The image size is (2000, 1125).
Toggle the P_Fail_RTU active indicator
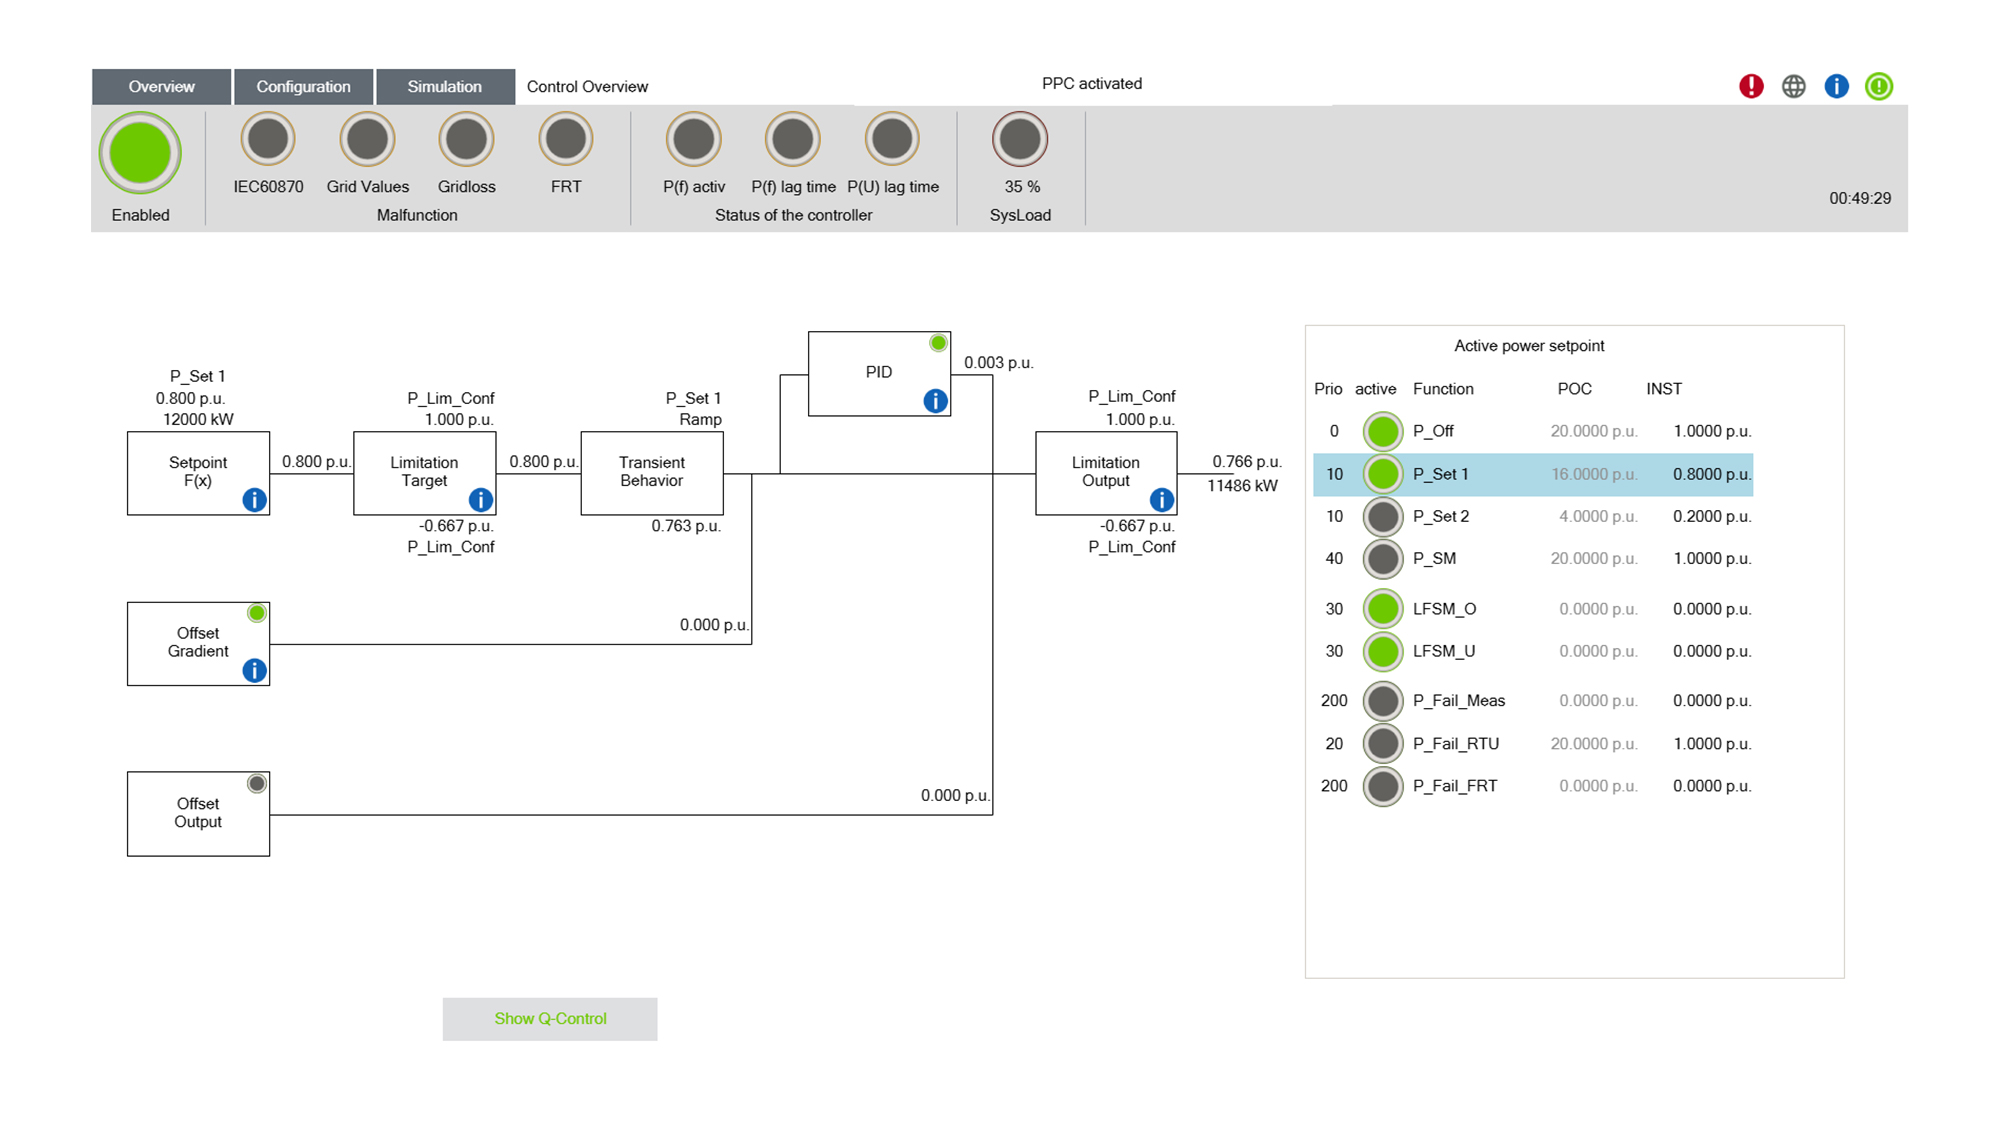click(x=1383, y=744)
